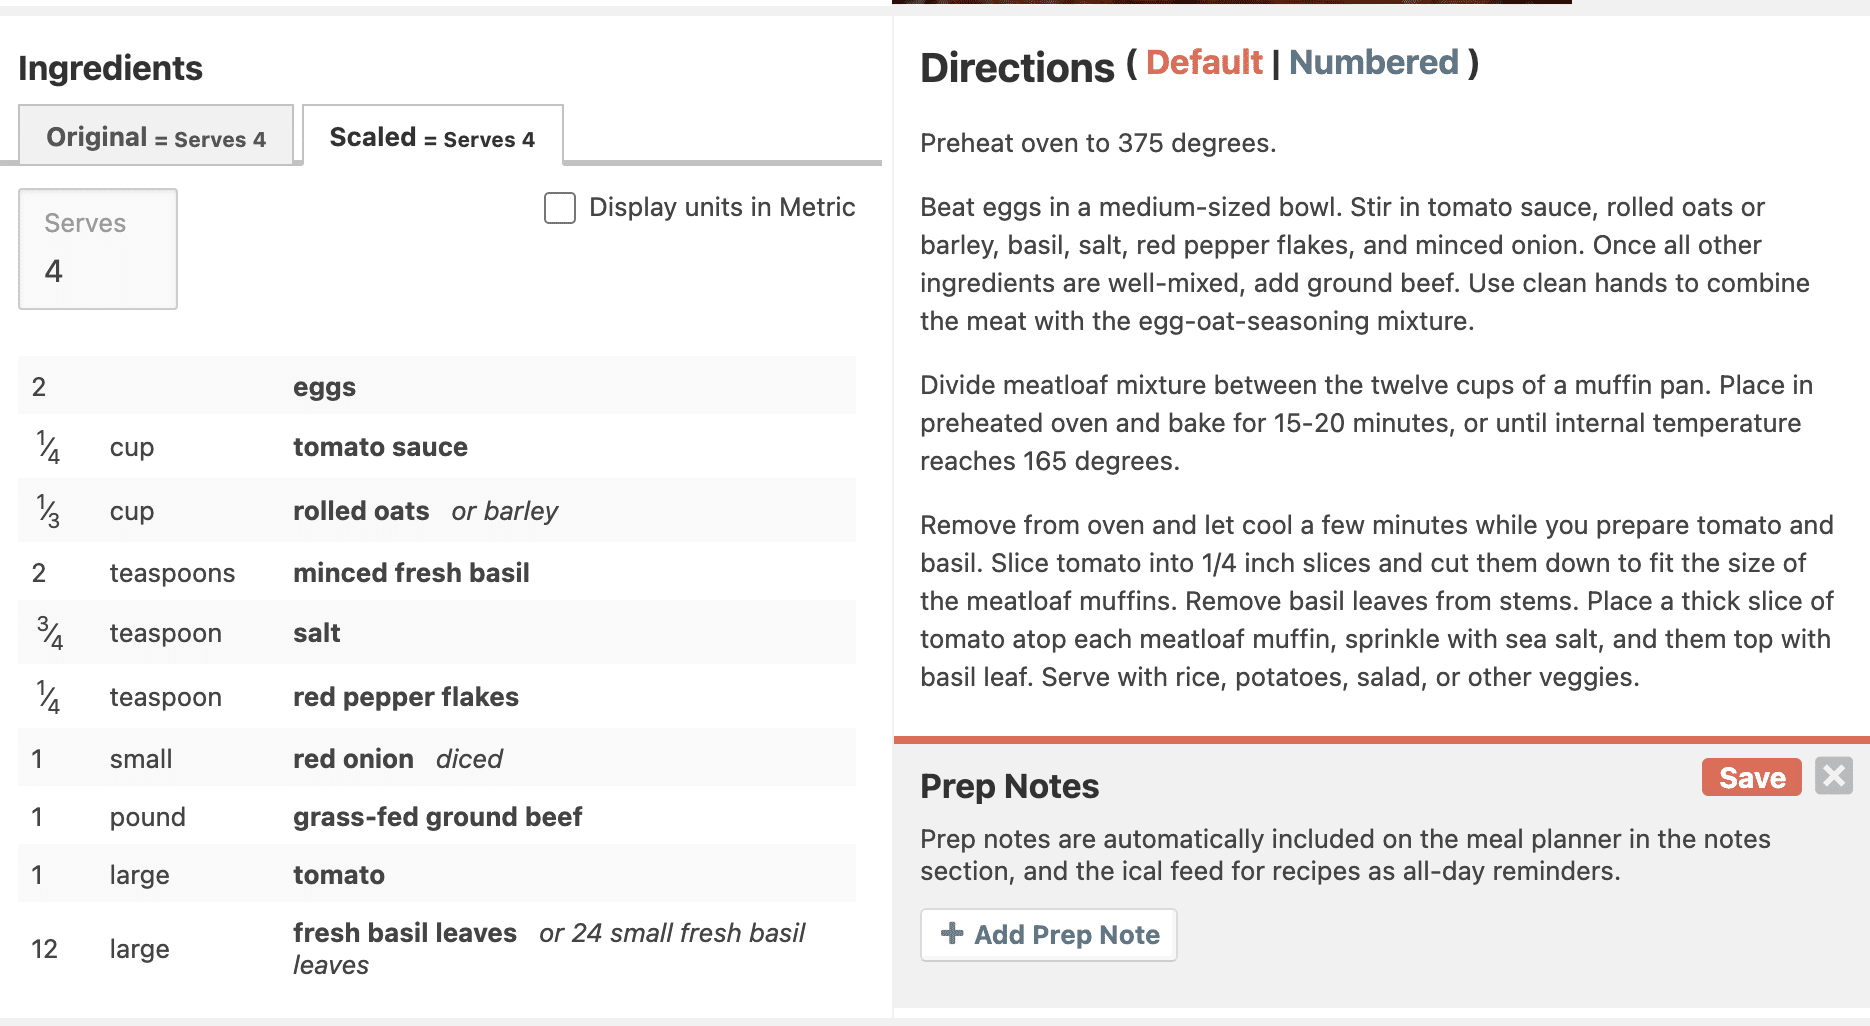Screen dimensions: 1870x1026
Task: Click the rolled oats ingredient
Action: [x=361, y=511]
